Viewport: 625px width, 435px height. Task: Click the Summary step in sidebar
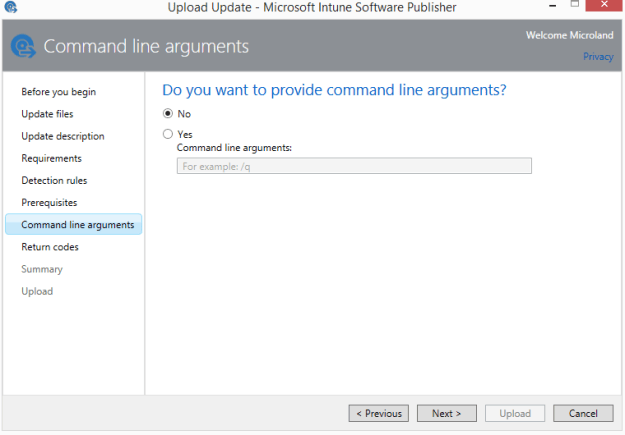[x=42, y=269]
